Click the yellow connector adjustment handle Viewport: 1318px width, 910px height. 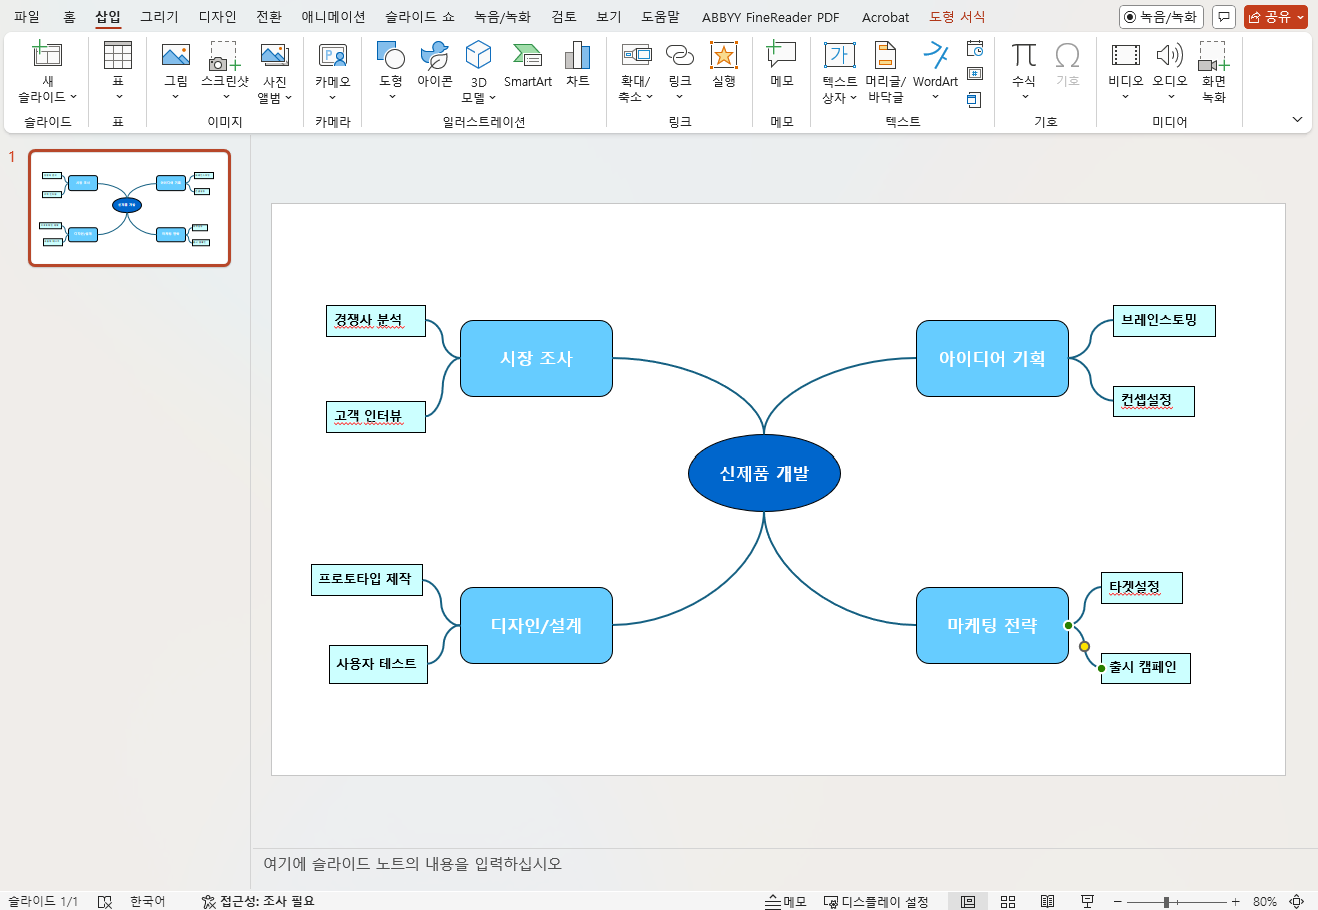coord(1085,647)
